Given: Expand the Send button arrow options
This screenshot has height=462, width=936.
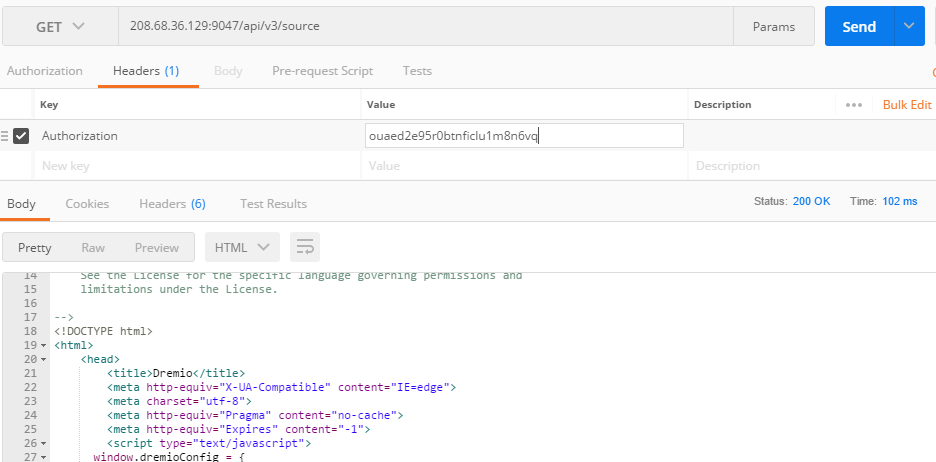Looking at the screenshot, I should pyautogui.click(x=909, y=26).
